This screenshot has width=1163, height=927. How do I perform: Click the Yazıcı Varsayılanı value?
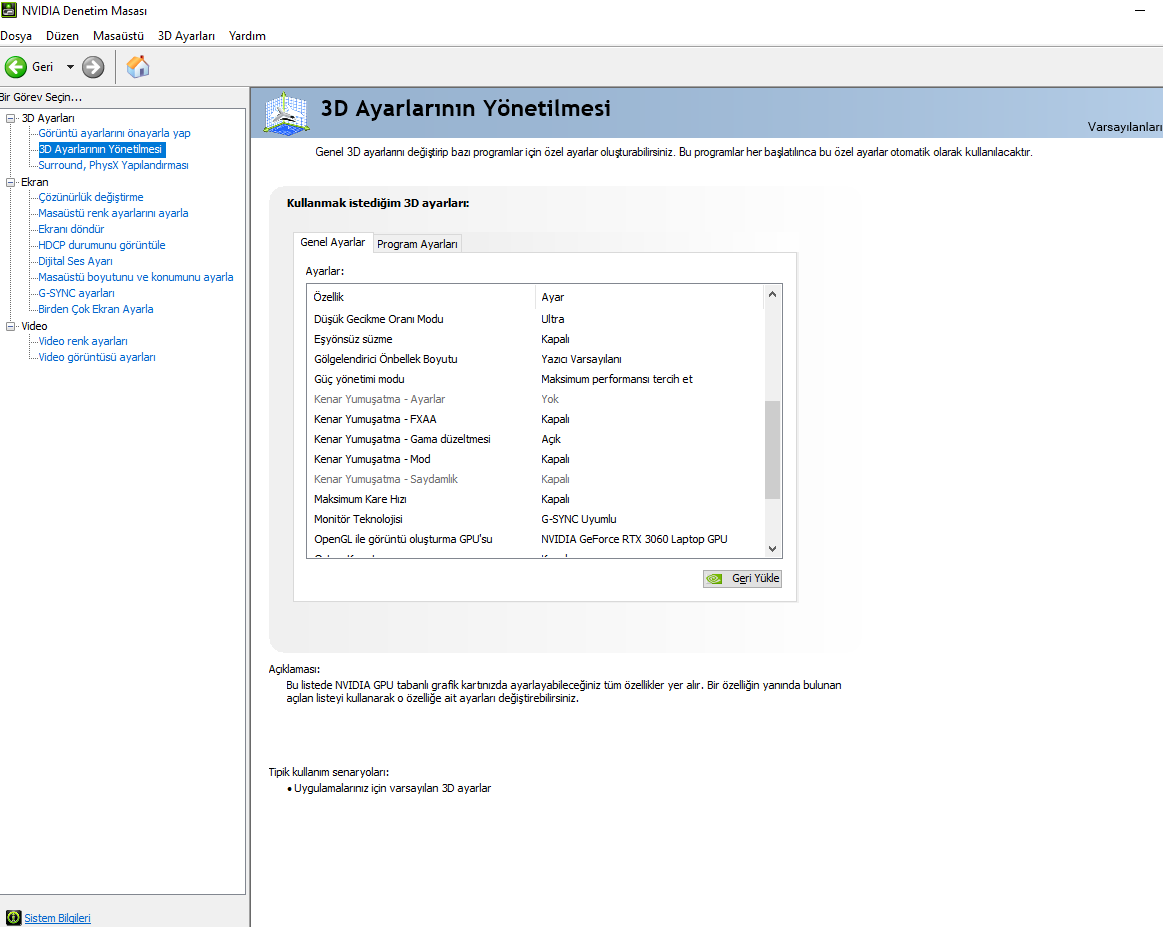pyautogui.click(x=582, y=359)
